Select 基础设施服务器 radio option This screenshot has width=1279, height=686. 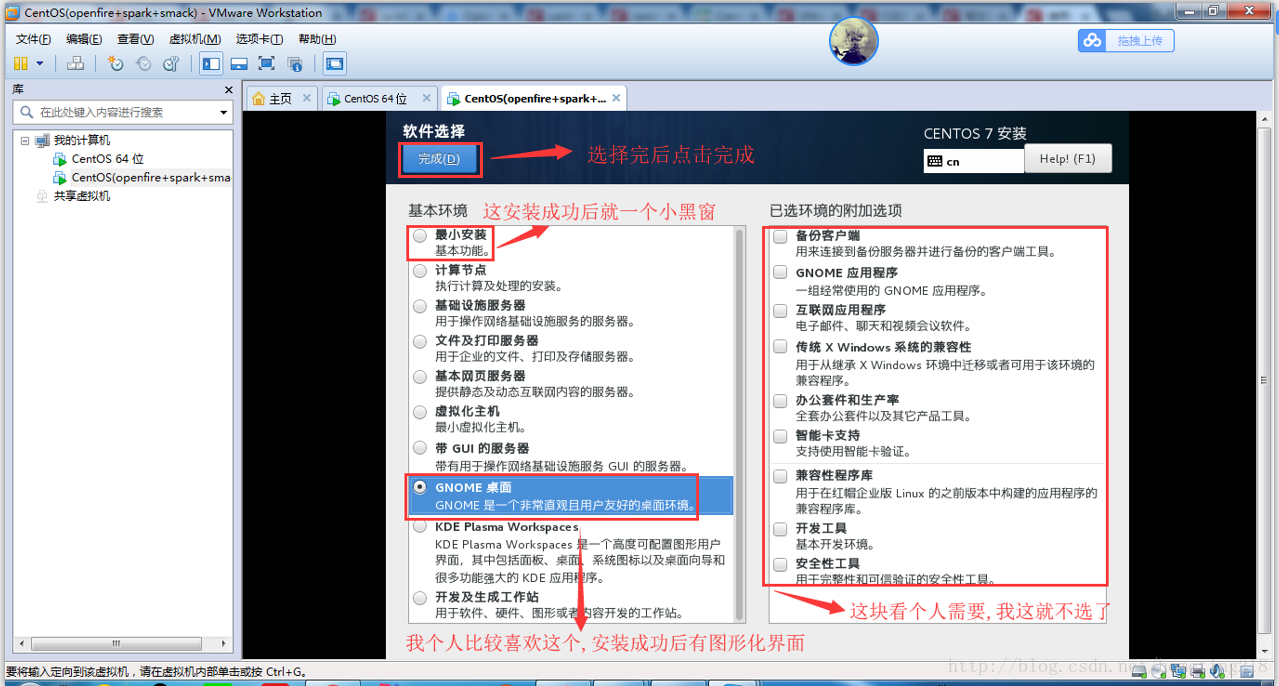tap(419, 306)
